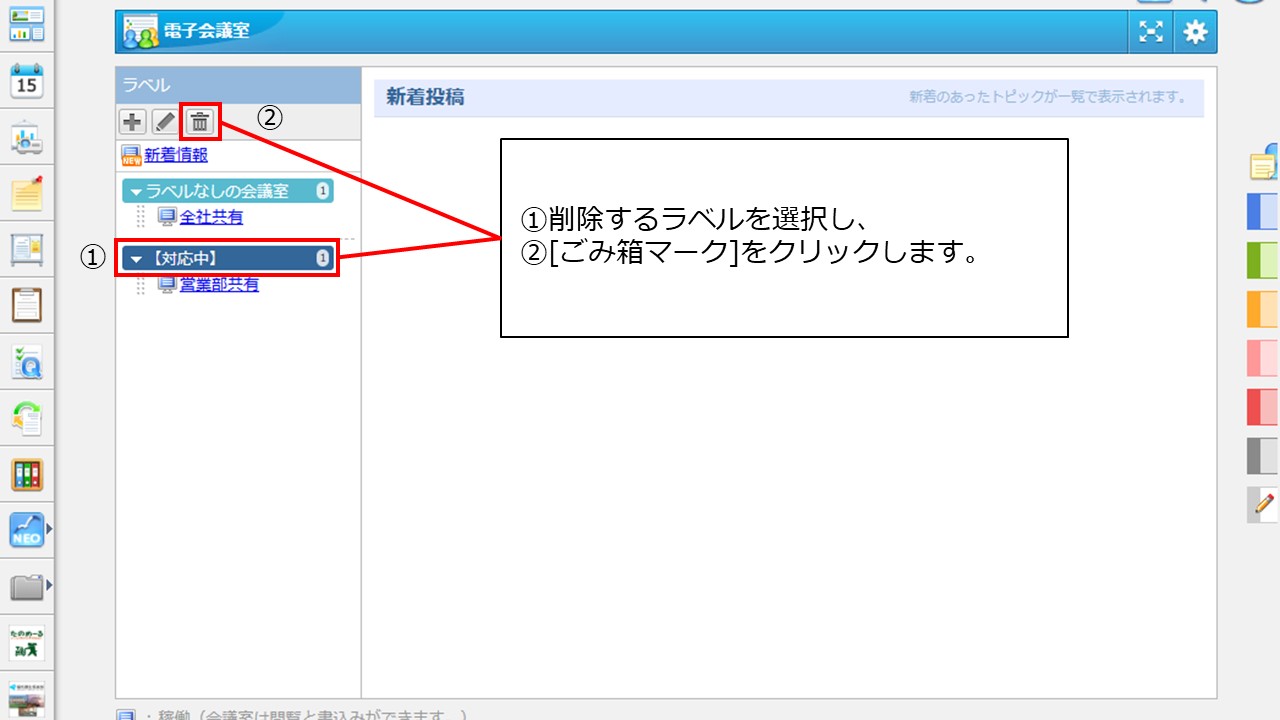Click the ラベル panel header
Screen dimensions: 1280x720
[x=238, y=85]
